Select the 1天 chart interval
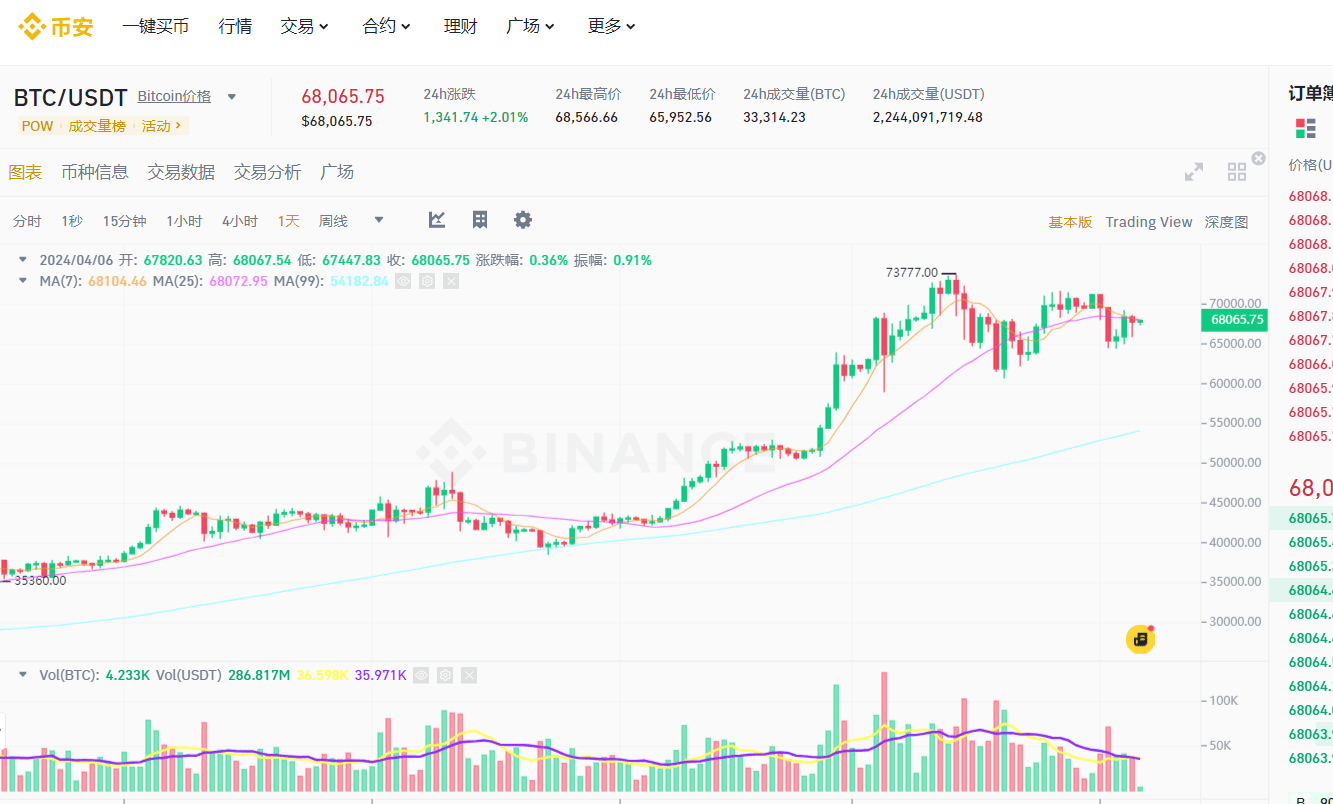Image resolution: width=1333 pixels, height=804 pixels. (289, 221)
